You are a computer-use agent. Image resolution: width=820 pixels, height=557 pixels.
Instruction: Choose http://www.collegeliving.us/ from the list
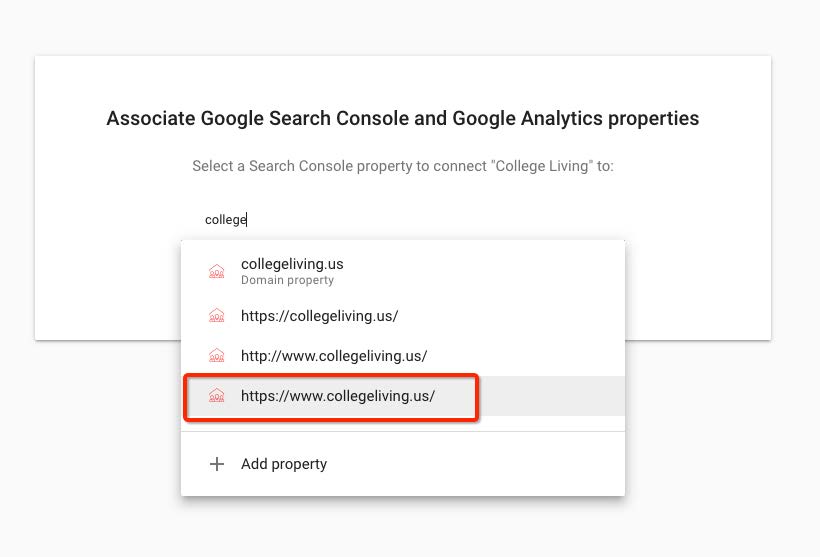403,356
